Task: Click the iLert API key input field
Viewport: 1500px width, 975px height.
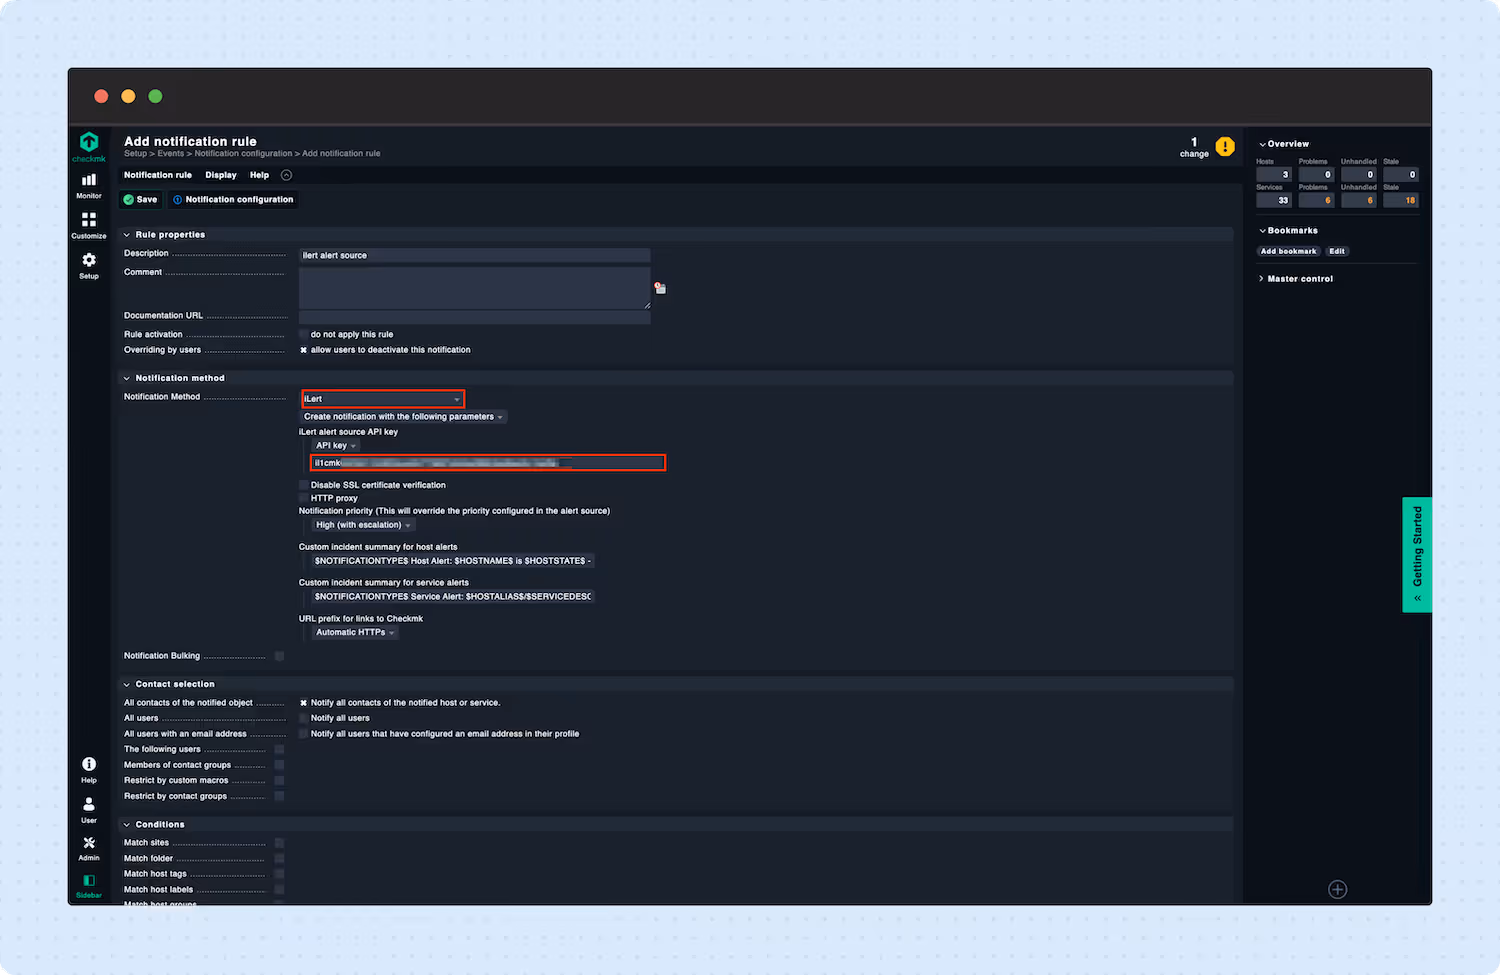Action: click(x=486, y=462)
